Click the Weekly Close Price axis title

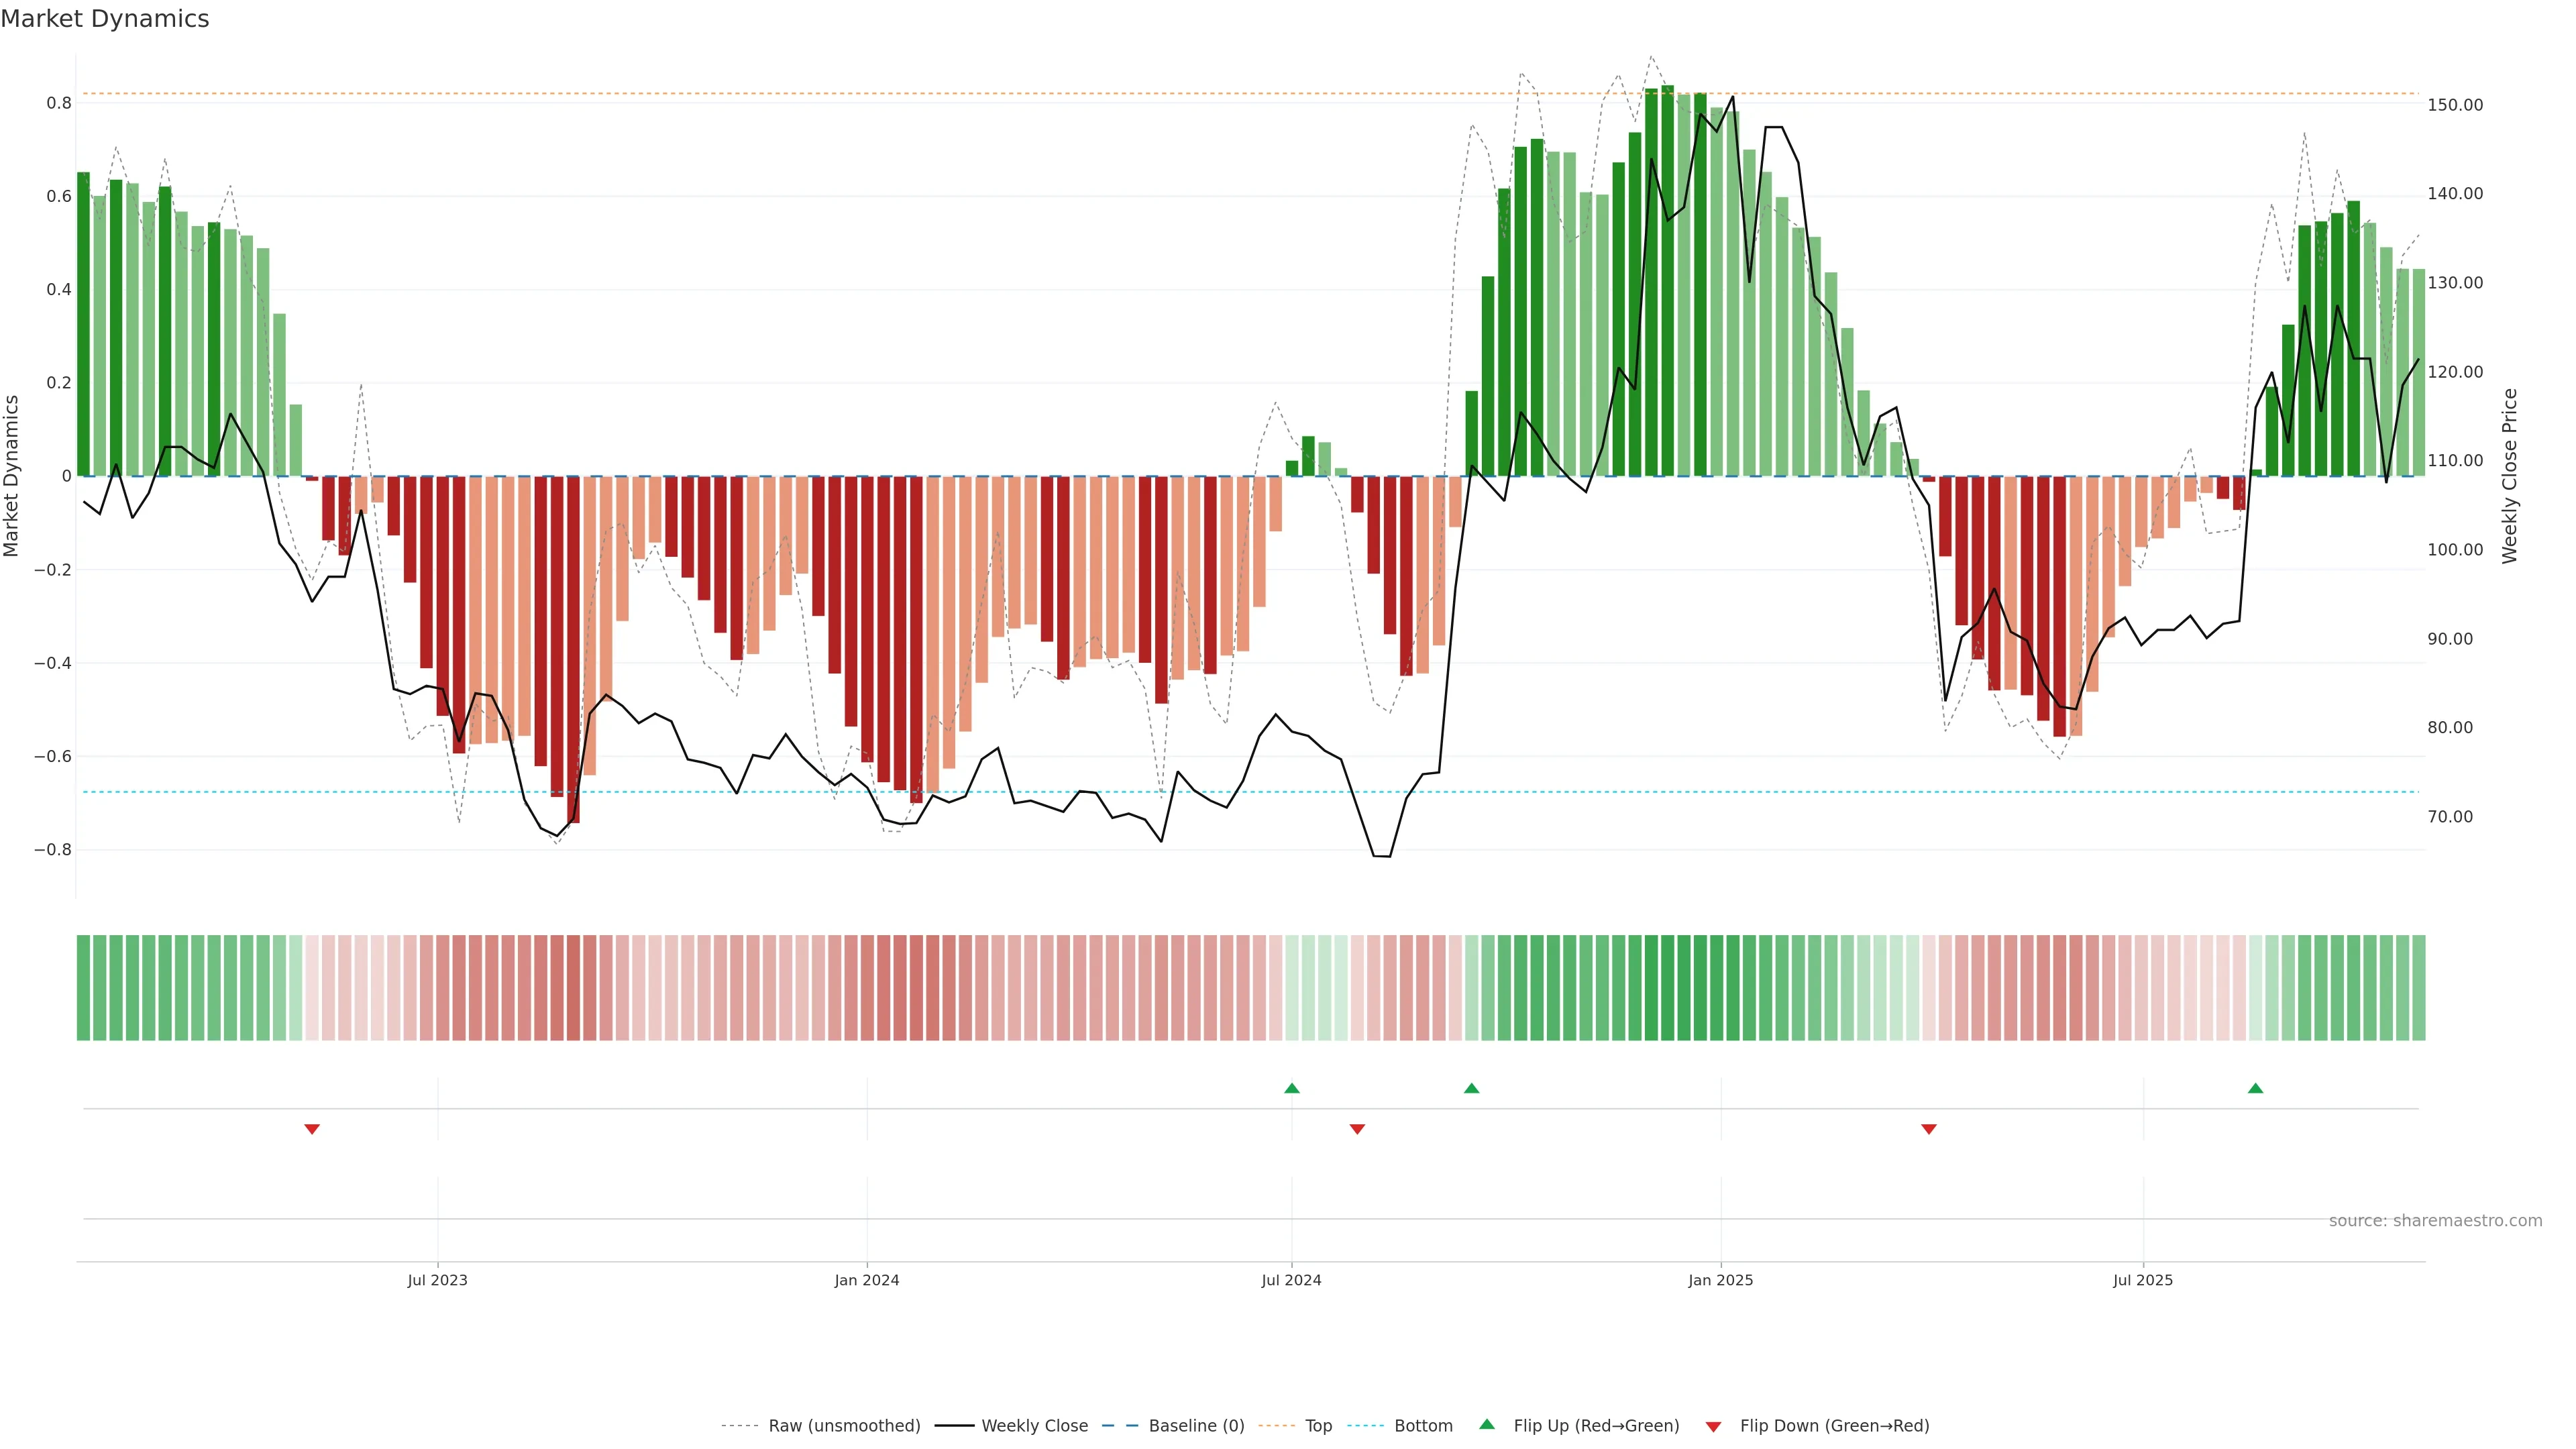(x=2509, y=476)
